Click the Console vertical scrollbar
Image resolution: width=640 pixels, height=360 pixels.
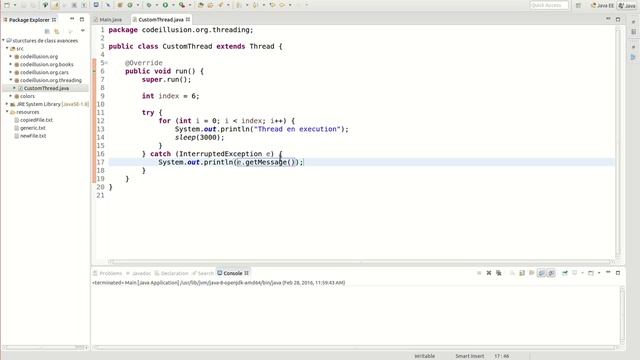coord(622,315)
